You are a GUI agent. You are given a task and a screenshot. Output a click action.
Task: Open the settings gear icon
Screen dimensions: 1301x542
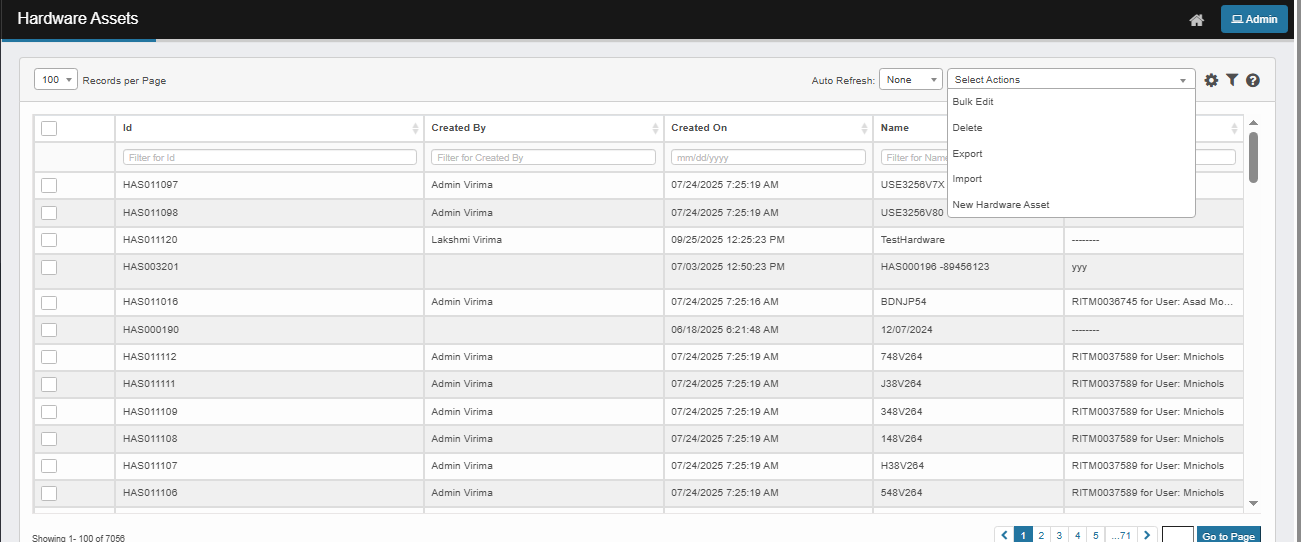[1211, 80]
